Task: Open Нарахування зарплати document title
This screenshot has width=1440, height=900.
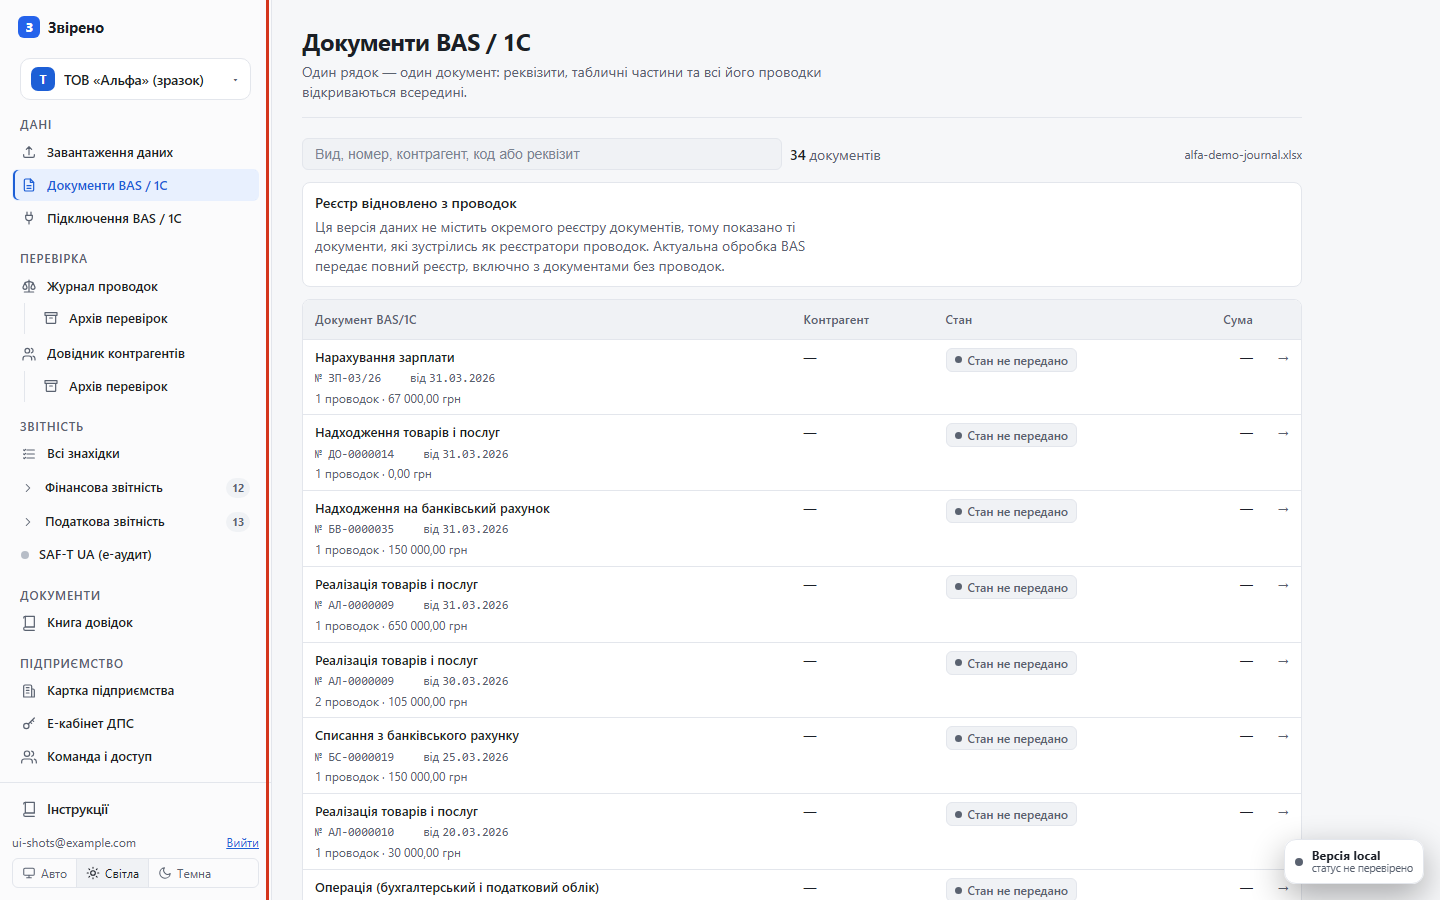Action: click(385, 358)
